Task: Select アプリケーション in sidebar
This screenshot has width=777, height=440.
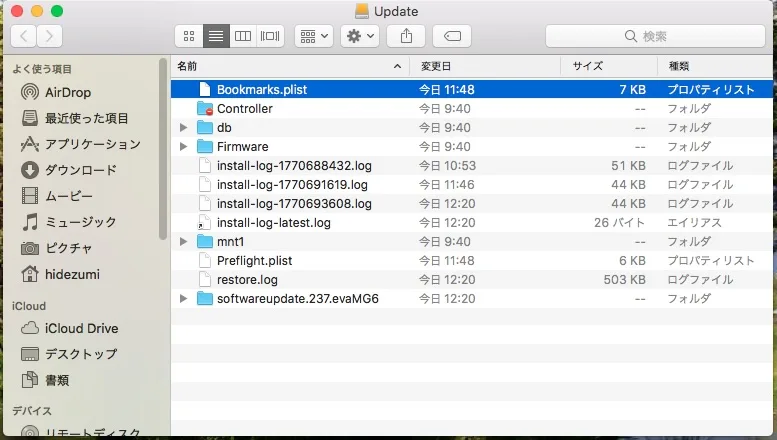Action: (92, 144)
